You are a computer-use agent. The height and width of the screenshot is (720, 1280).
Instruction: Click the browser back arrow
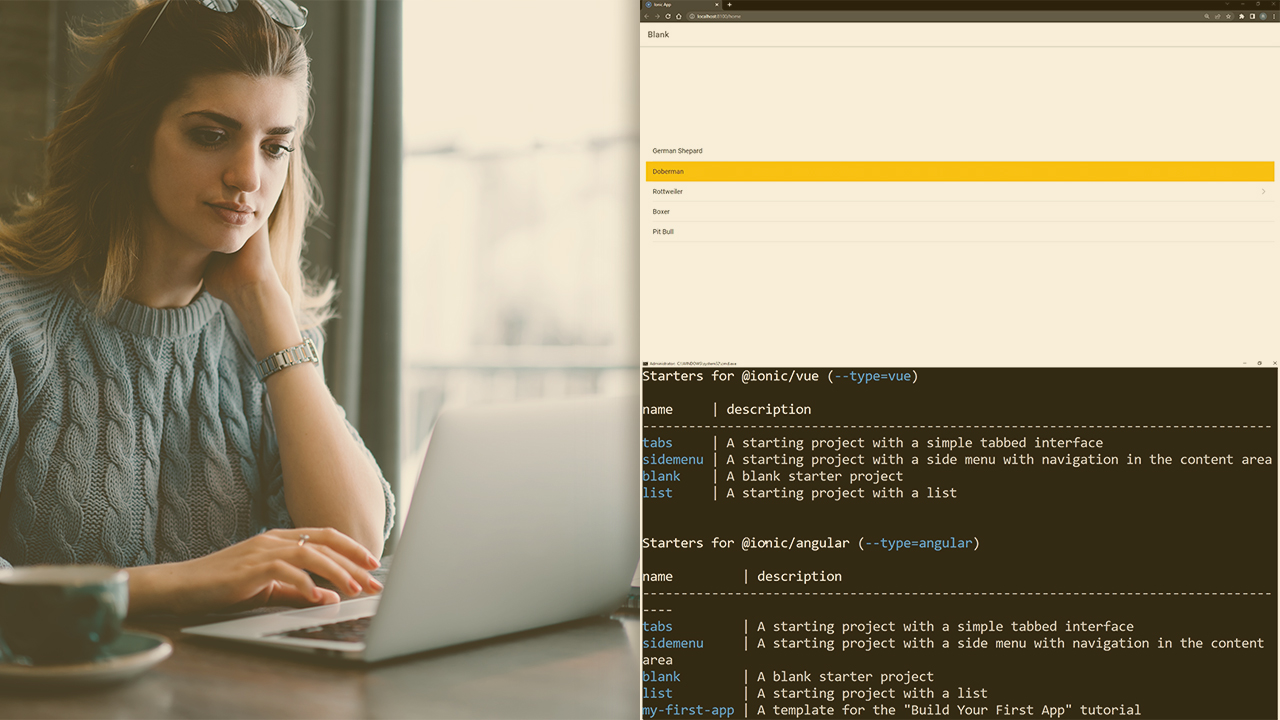click(x=647, y=16)
